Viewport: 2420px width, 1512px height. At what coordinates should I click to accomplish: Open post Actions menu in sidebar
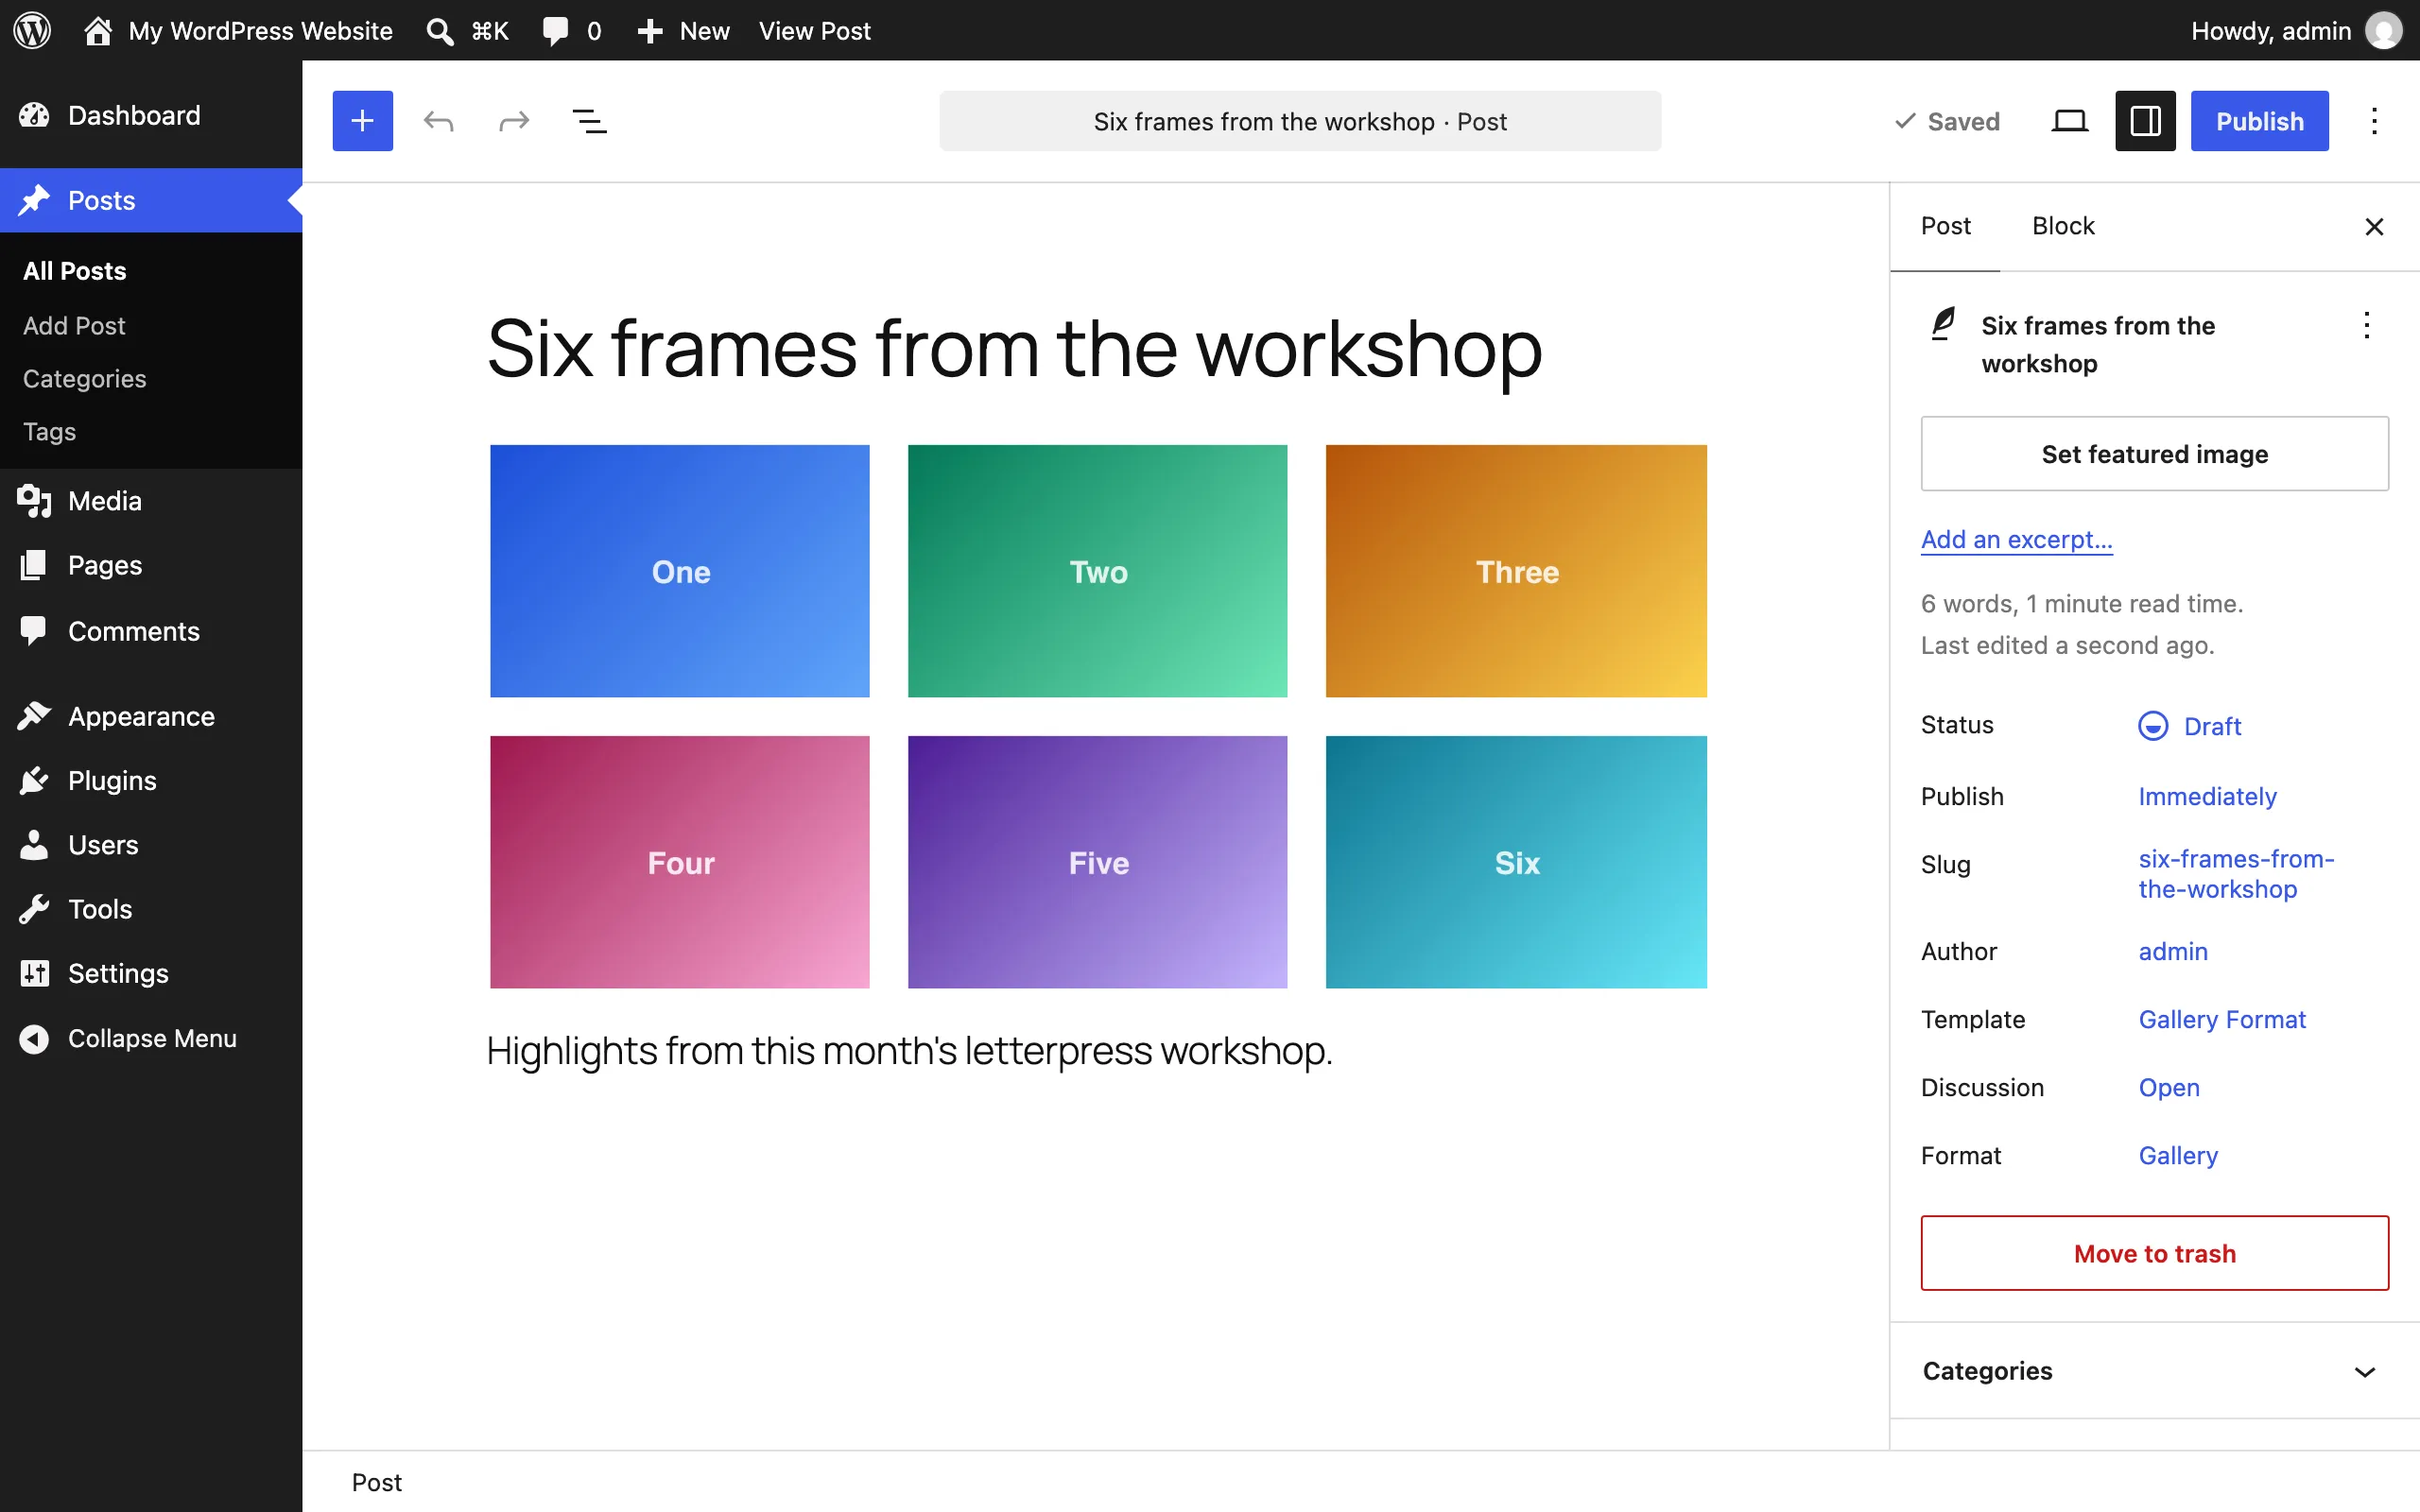(2366, 325)
